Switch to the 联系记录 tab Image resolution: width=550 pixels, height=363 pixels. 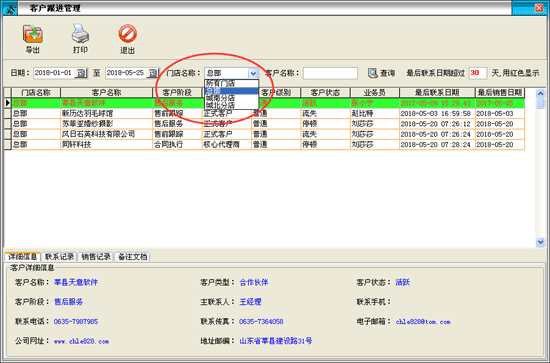point(59,257)
